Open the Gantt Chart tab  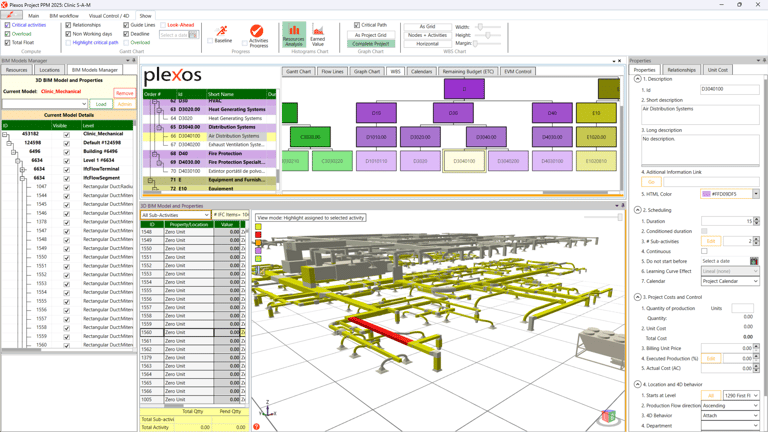(x=298, y=72)
